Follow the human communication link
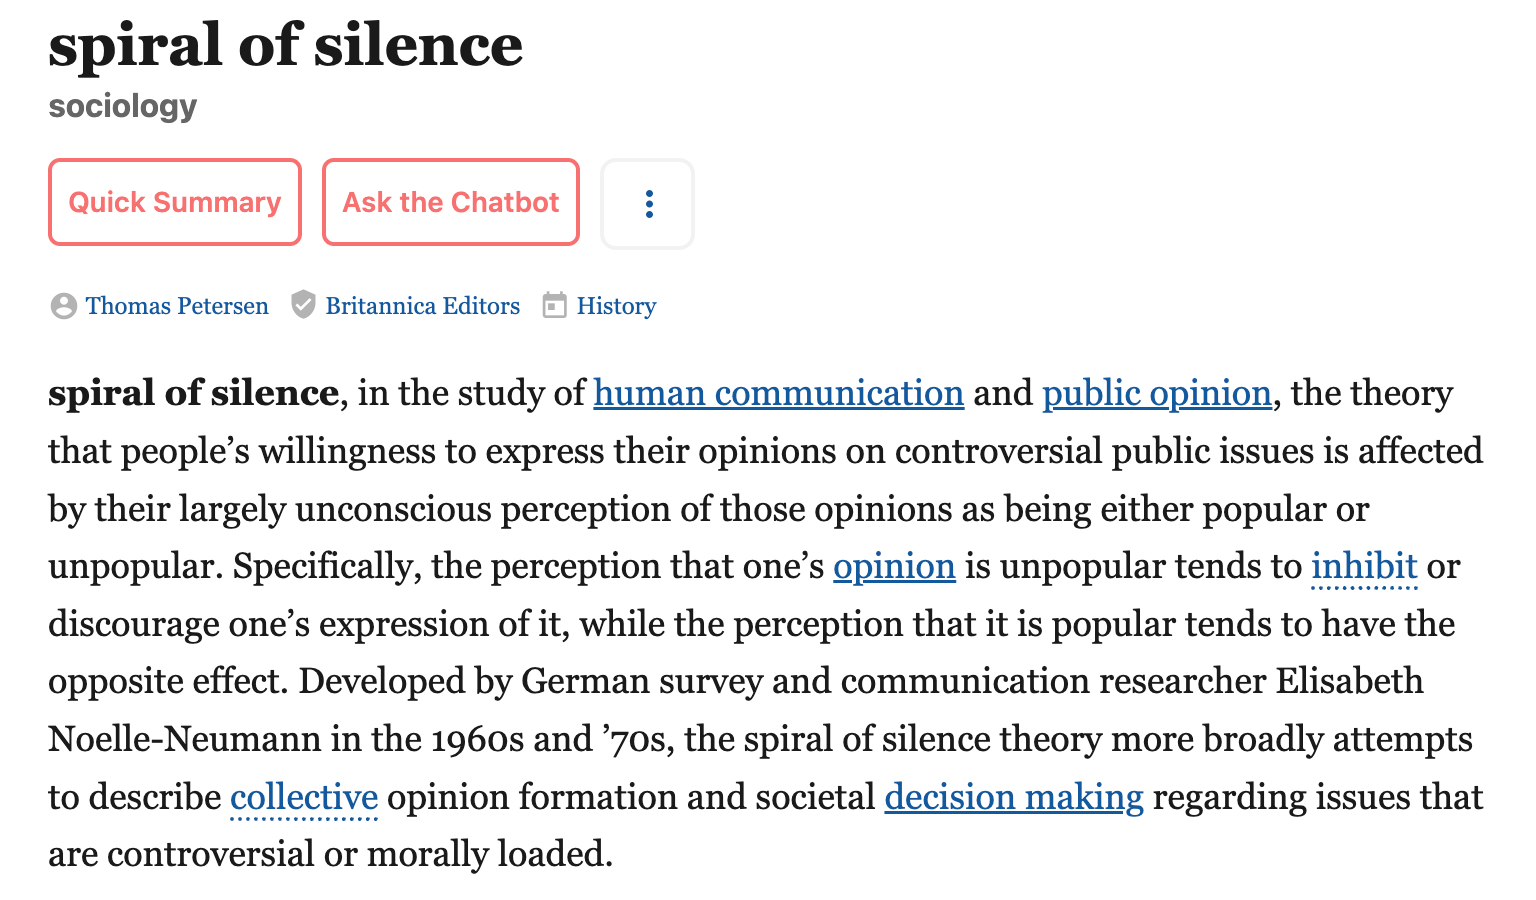Screen dimensions: 1536x900 pos(778,393)
